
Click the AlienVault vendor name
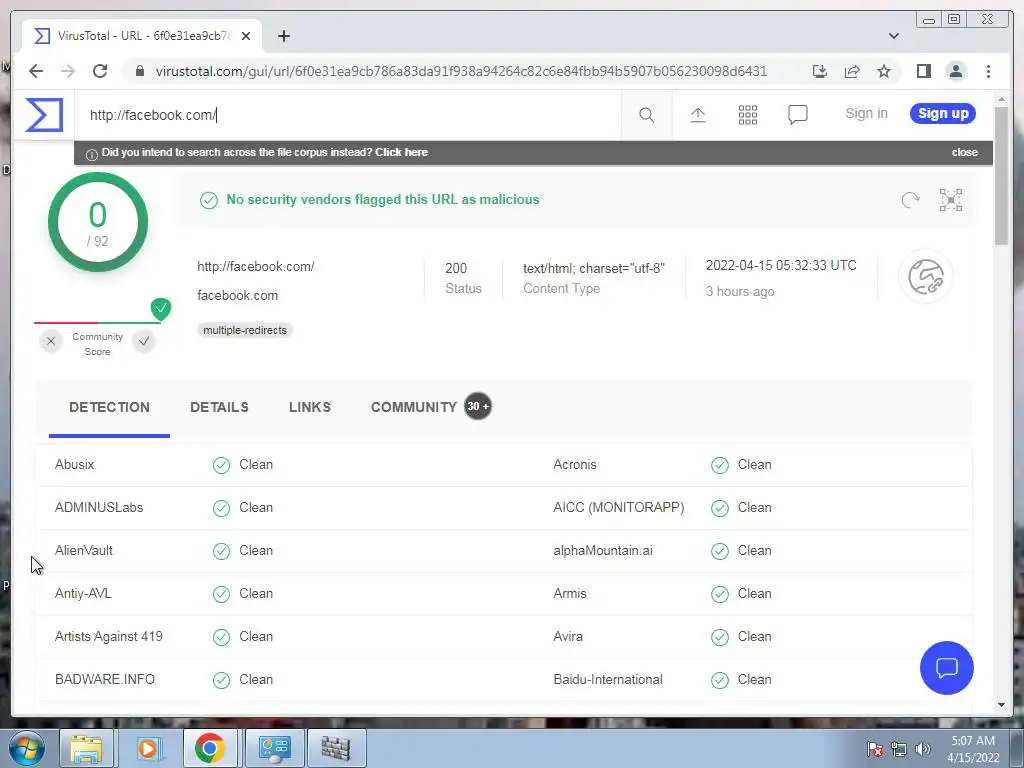(x=84, y=551)
